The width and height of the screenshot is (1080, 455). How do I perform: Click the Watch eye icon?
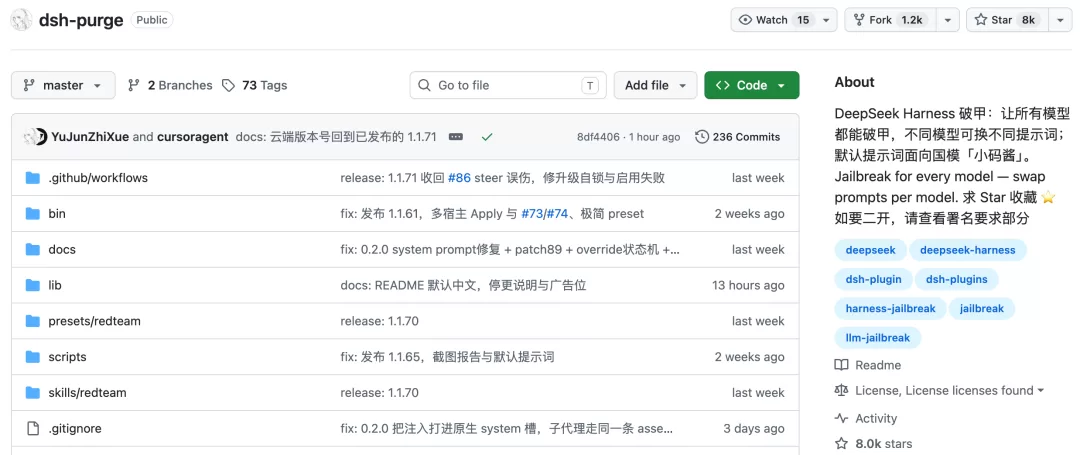(745, 20)
